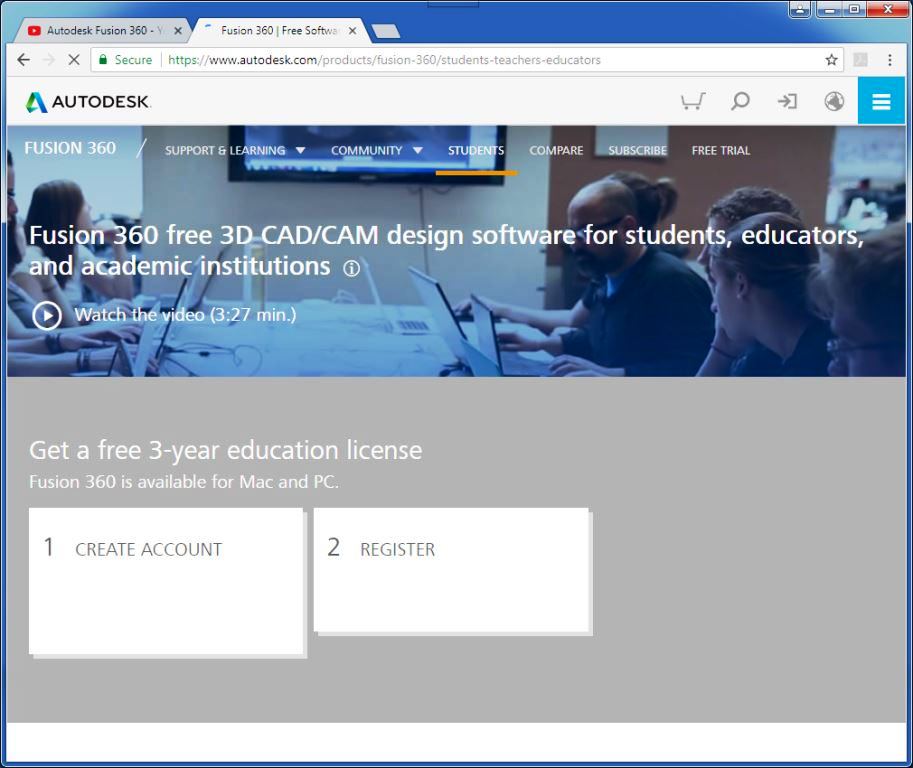
Task: Select the 2 Register step card
Action: (x=451, y=570)
